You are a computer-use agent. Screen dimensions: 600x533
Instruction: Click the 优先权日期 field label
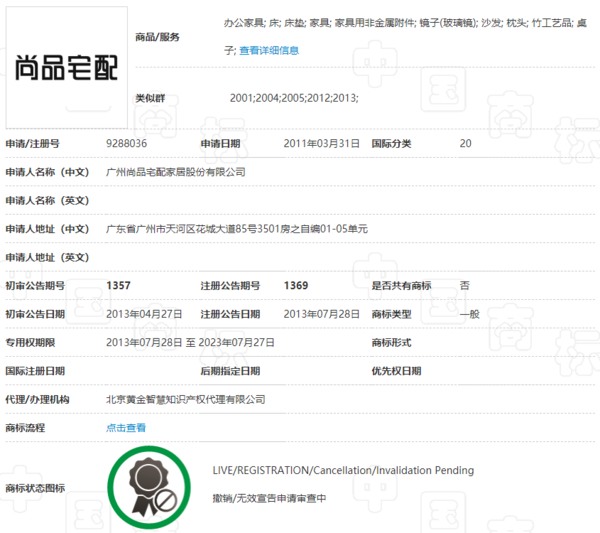(x=396, y=371)
